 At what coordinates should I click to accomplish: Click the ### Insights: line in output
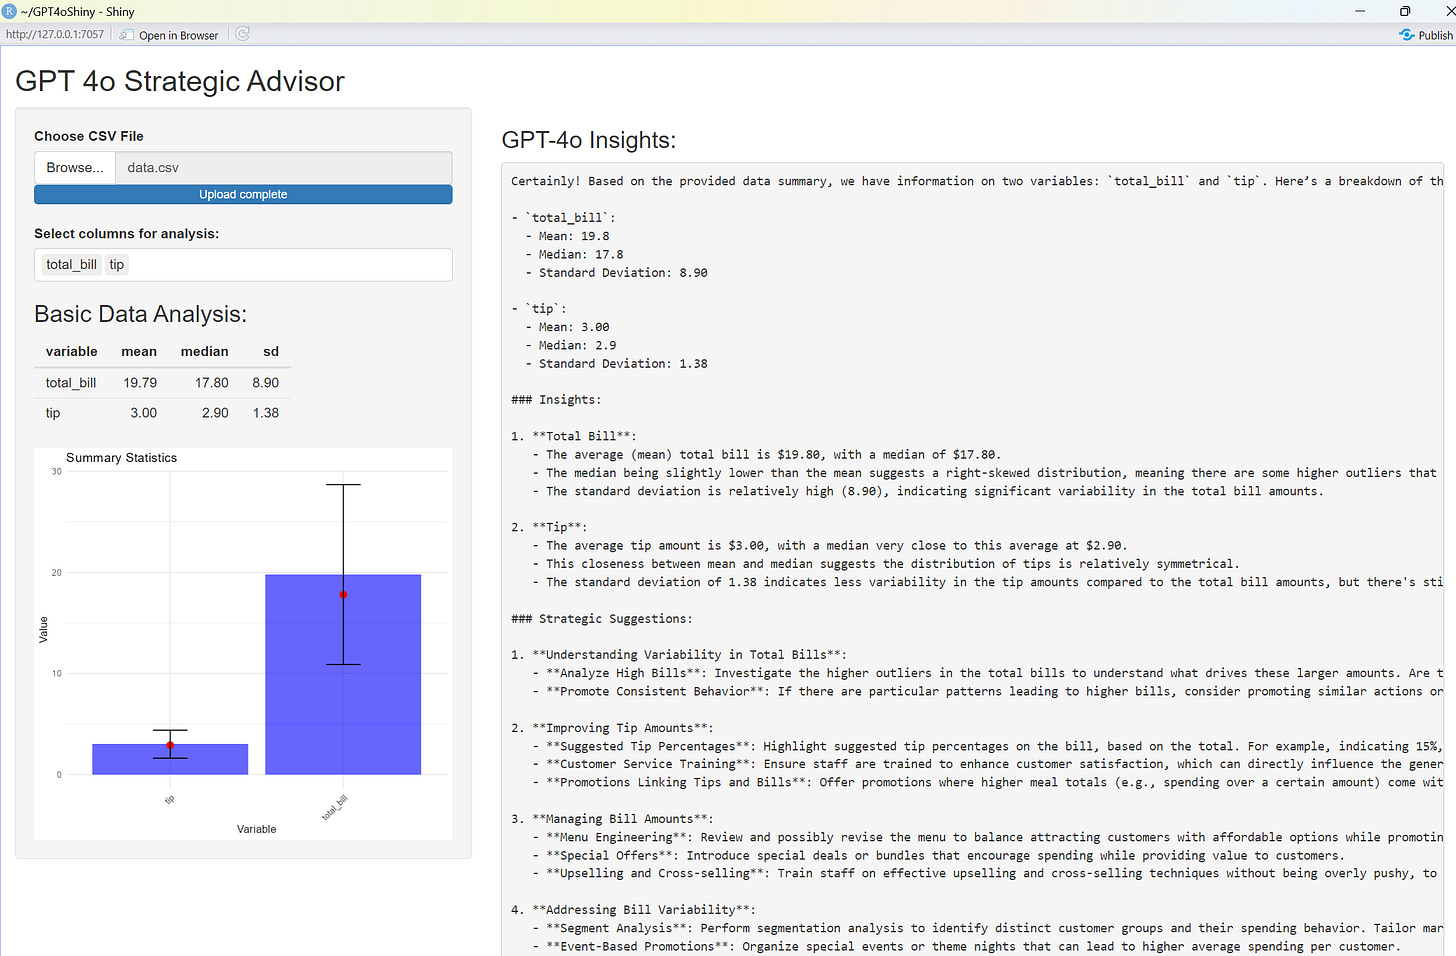point(556,400)
